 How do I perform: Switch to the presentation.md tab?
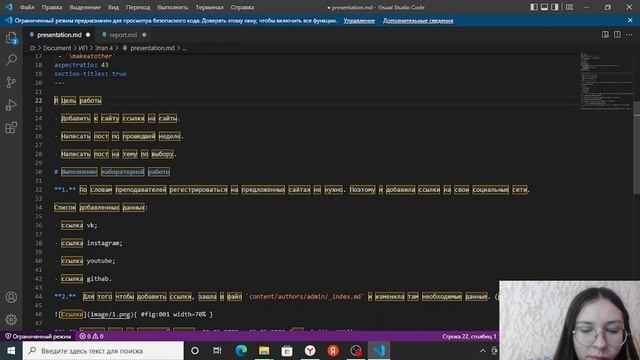59,35
